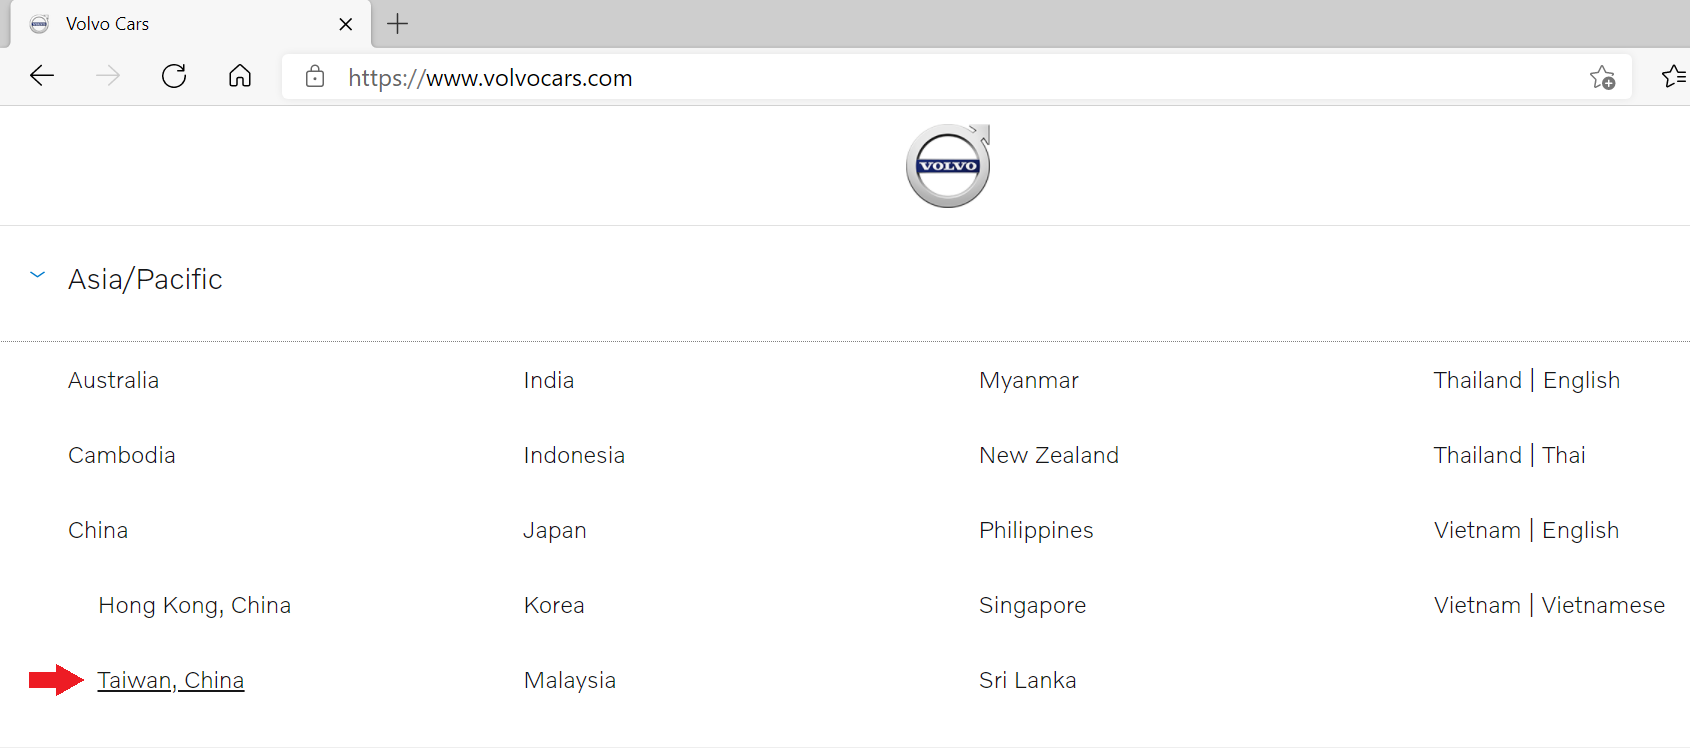1690x751 pixels.
Task: Open the Australia site link
Action: click(x=114, y=380)
